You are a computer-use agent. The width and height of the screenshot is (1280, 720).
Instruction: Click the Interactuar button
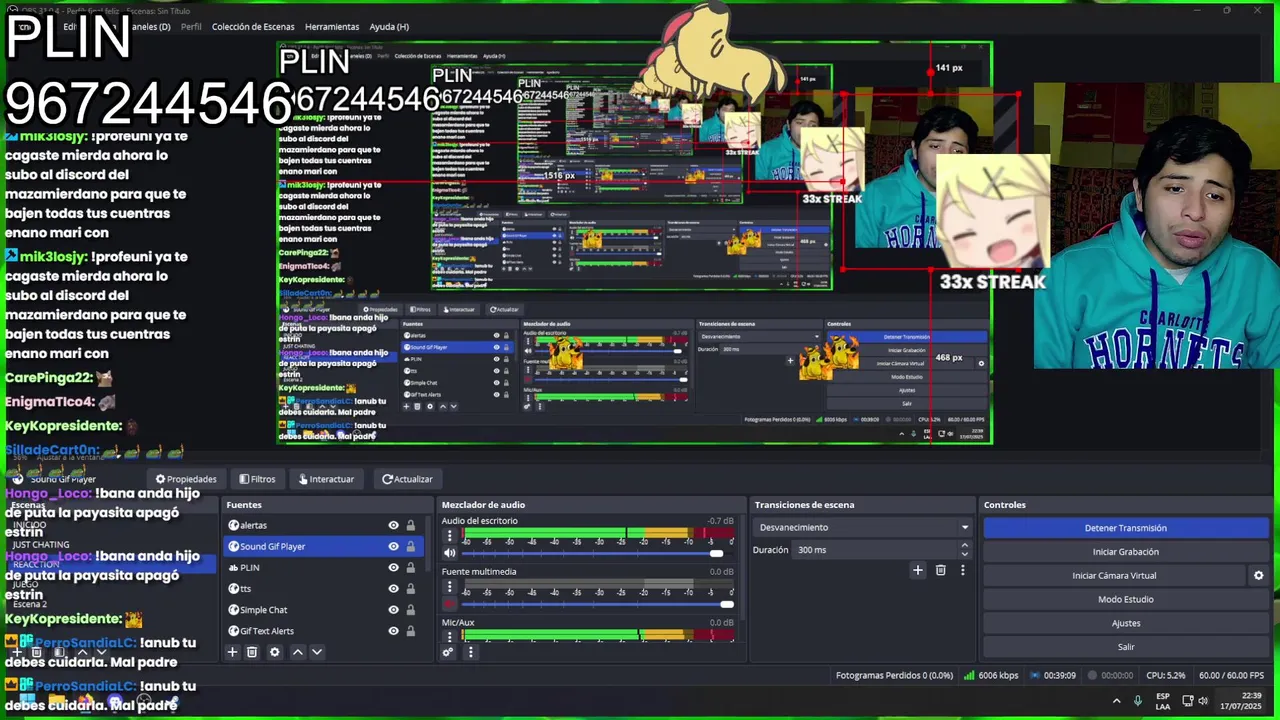326,479
